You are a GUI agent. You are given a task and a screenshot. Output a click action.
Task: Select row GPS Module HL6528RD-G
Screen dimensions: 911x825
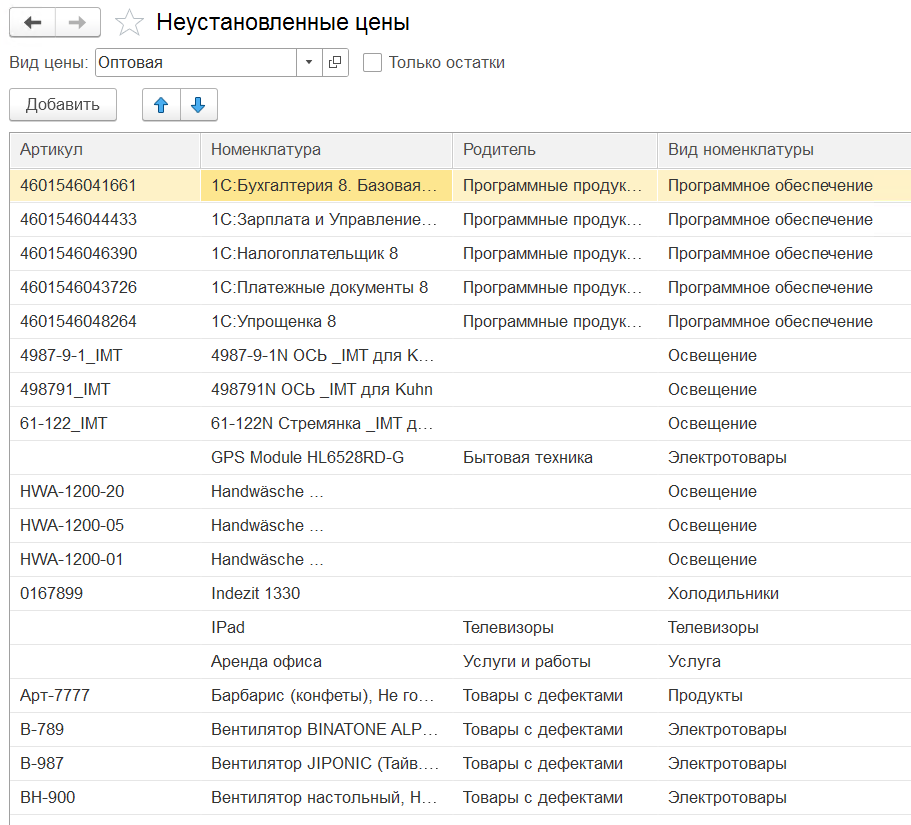pyautogui.click(x=326, y=457)
